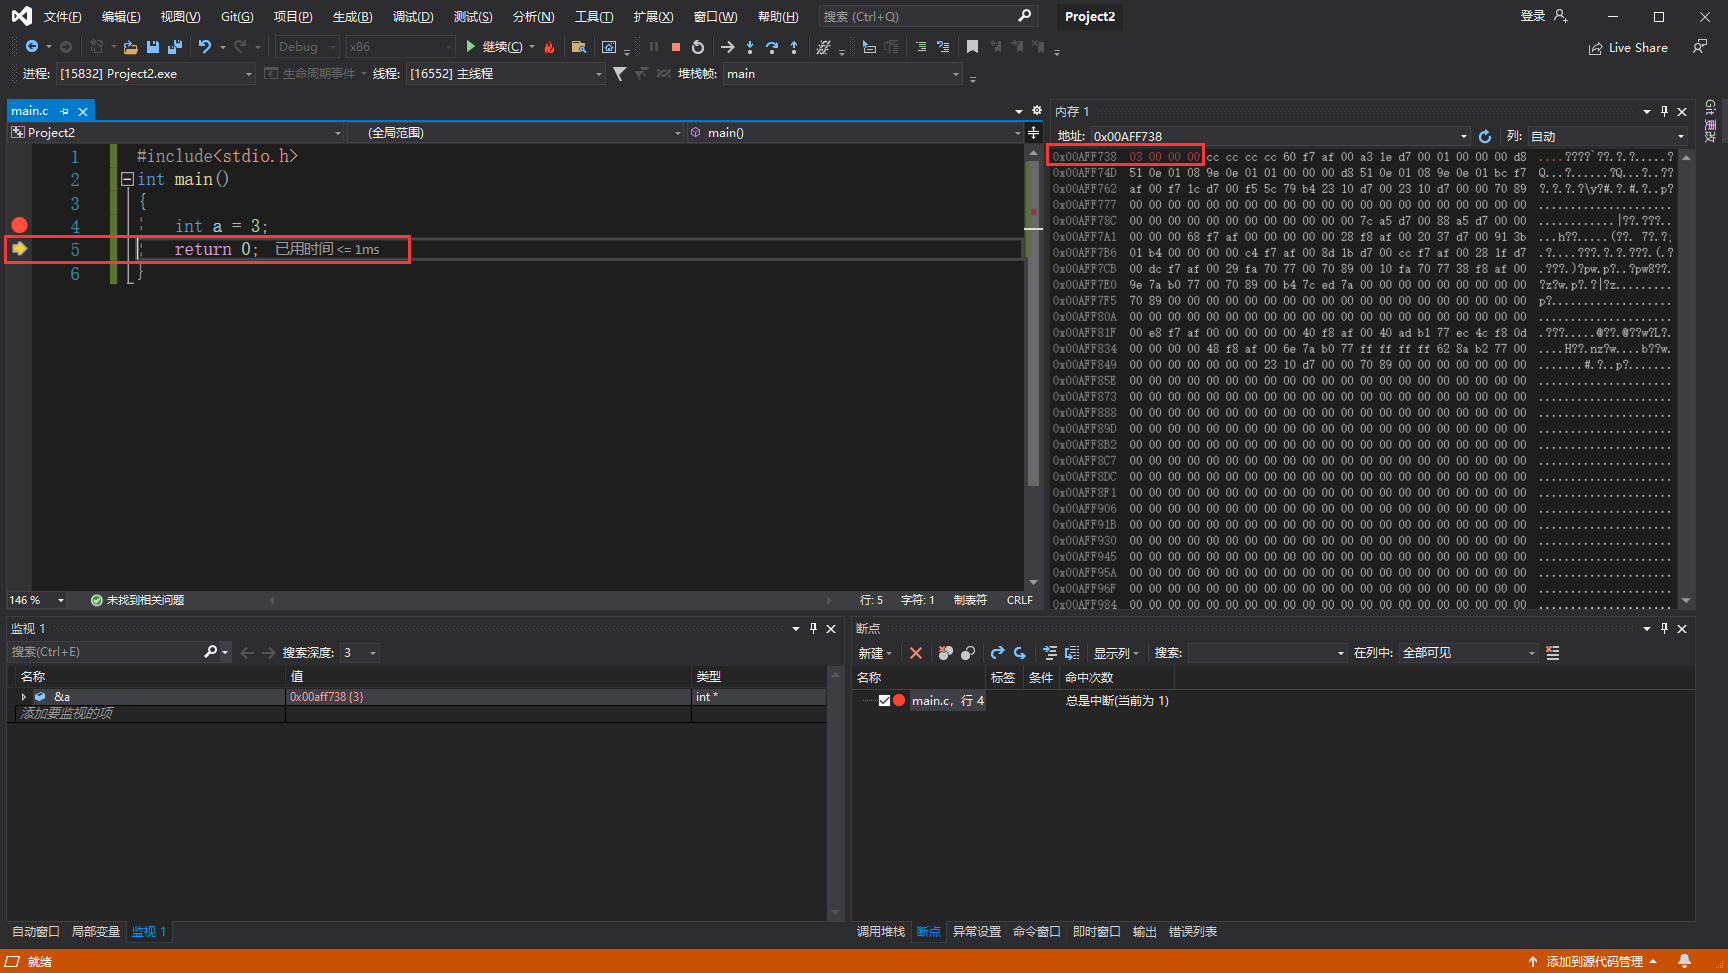Refresh the memory view icon
The height and width of the screenshot is (973, 1728).
pyautogui.click(x=1484, y=136)
